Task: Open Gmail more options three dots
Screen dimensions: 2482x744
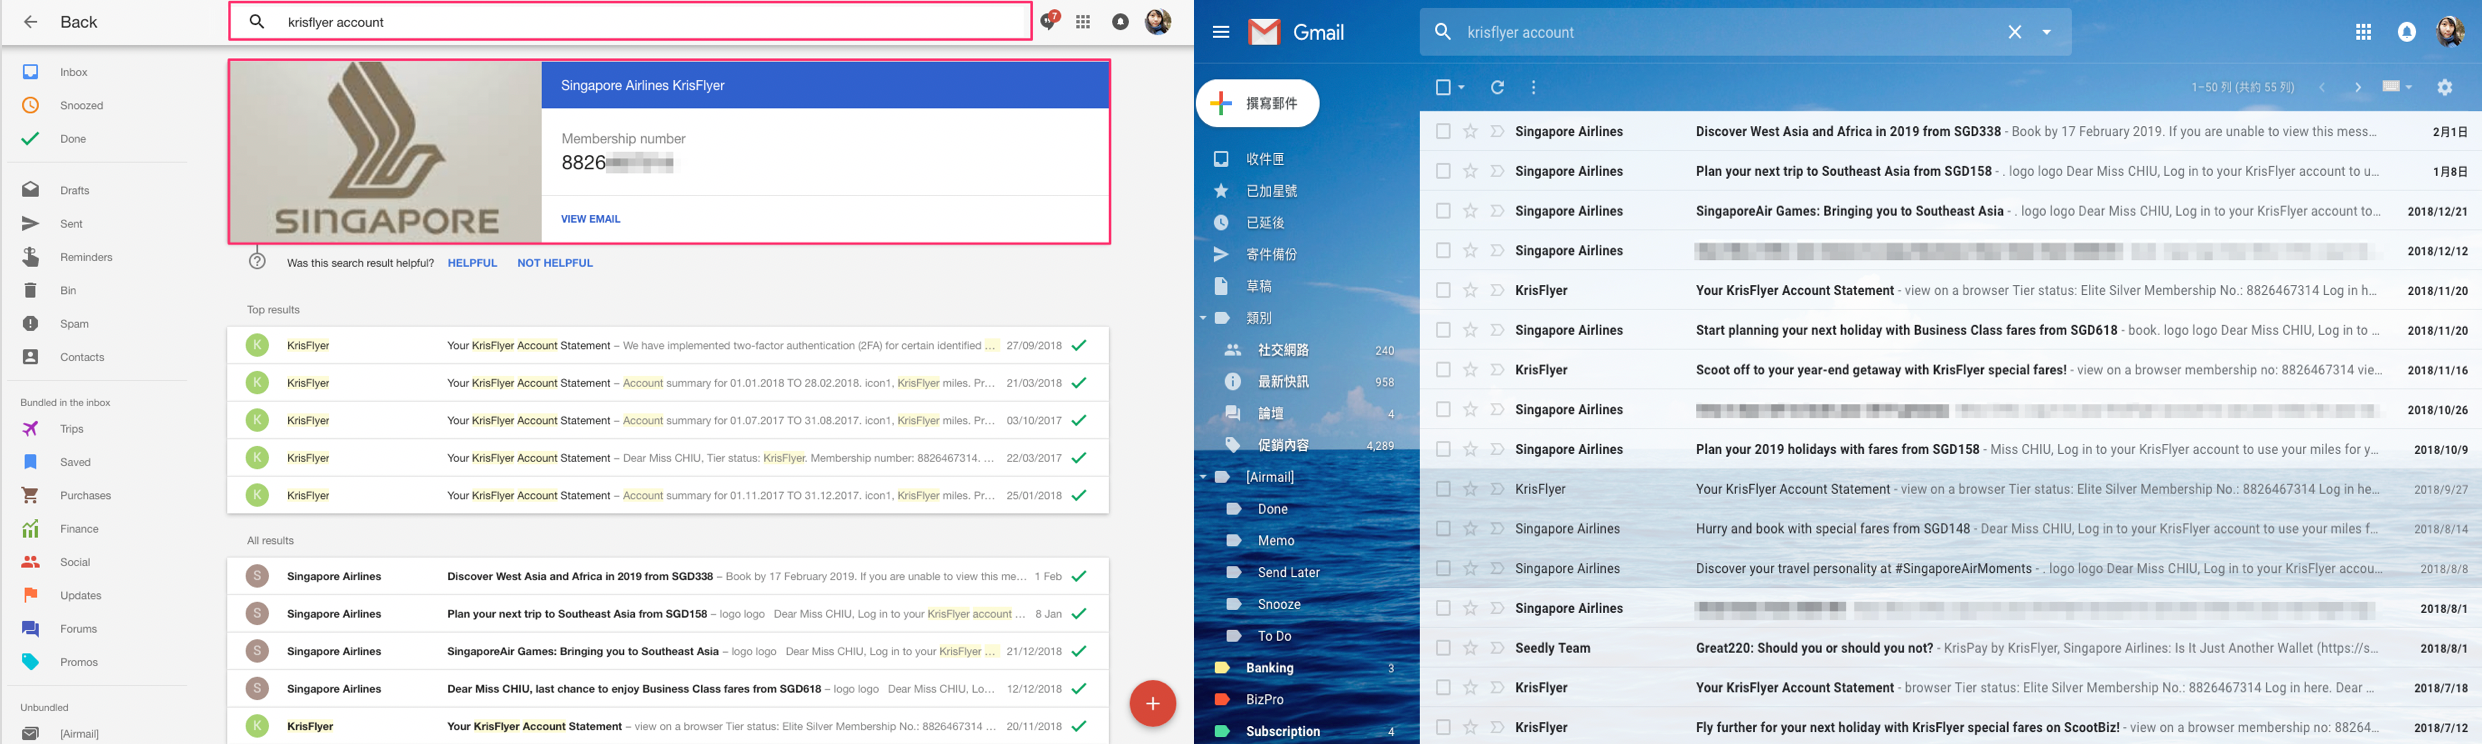Action: coord(1533,87)
